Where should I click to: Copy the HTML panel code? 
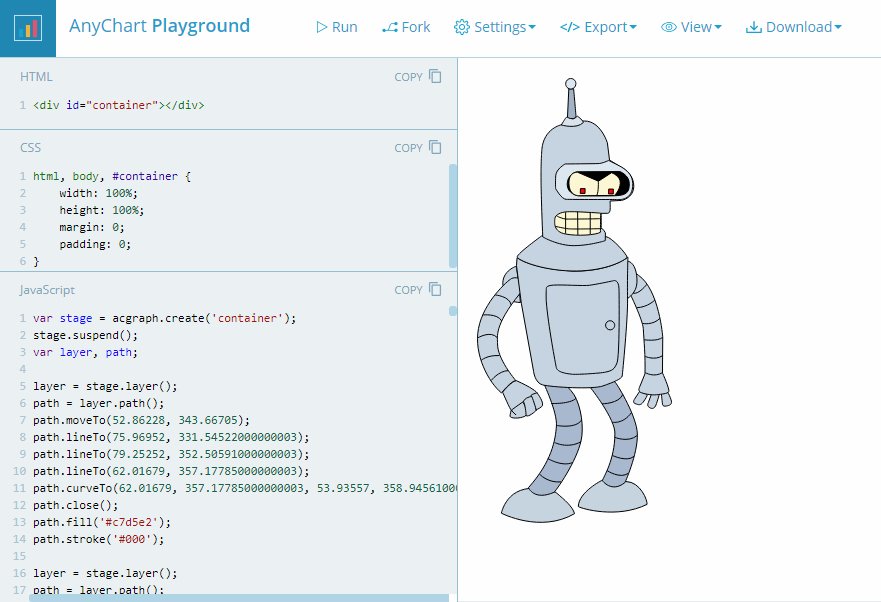pyautogui.click(x=418, y=76)
